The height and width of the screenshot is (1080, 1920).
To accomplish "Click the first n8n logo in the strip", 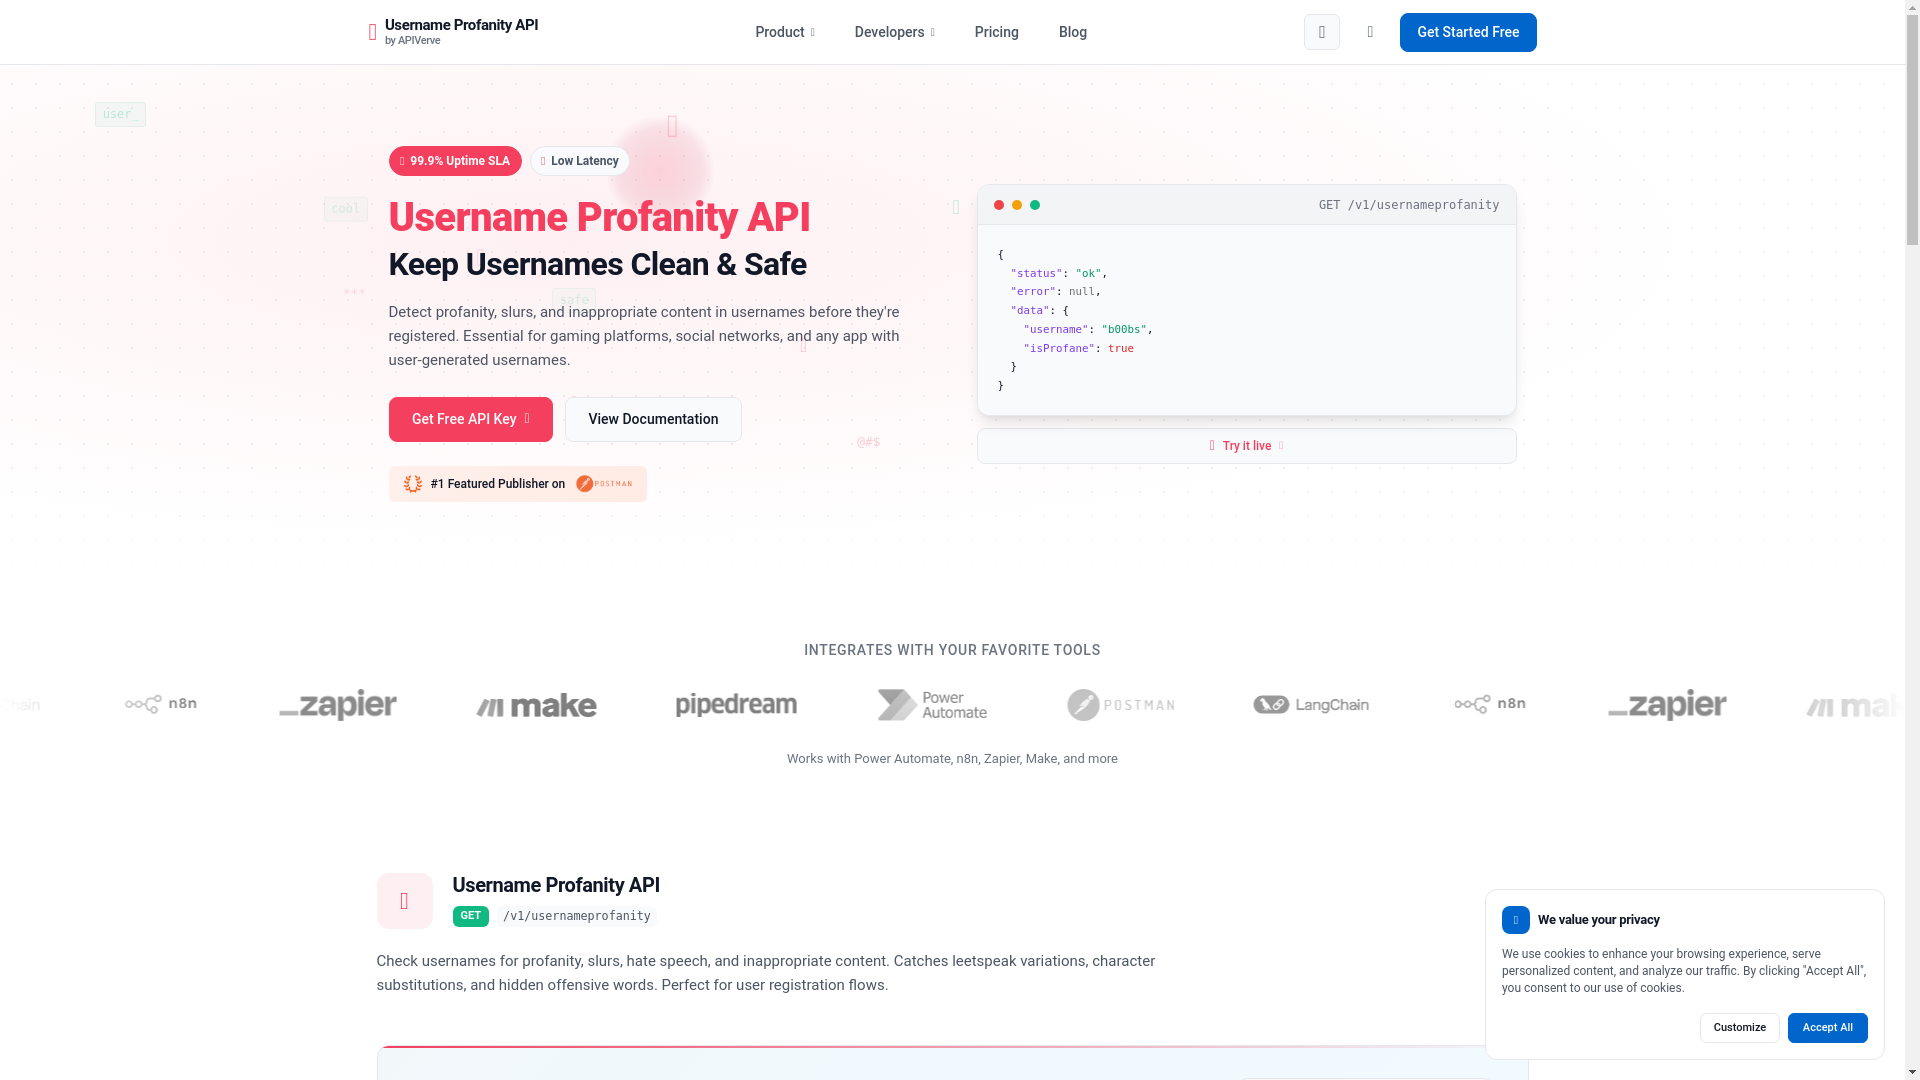I will point(161,704).
